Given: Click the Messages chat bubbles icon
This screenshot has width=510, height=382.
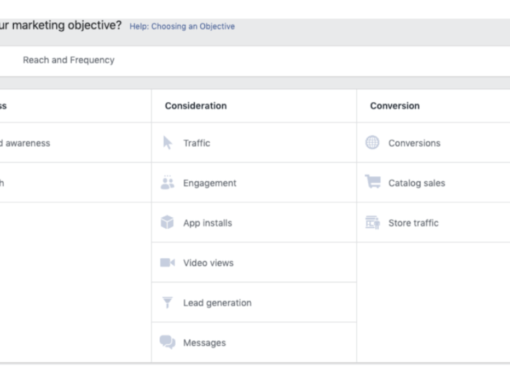Looking at the screenshot, I should pyautogui.click(x=167, y=342).
